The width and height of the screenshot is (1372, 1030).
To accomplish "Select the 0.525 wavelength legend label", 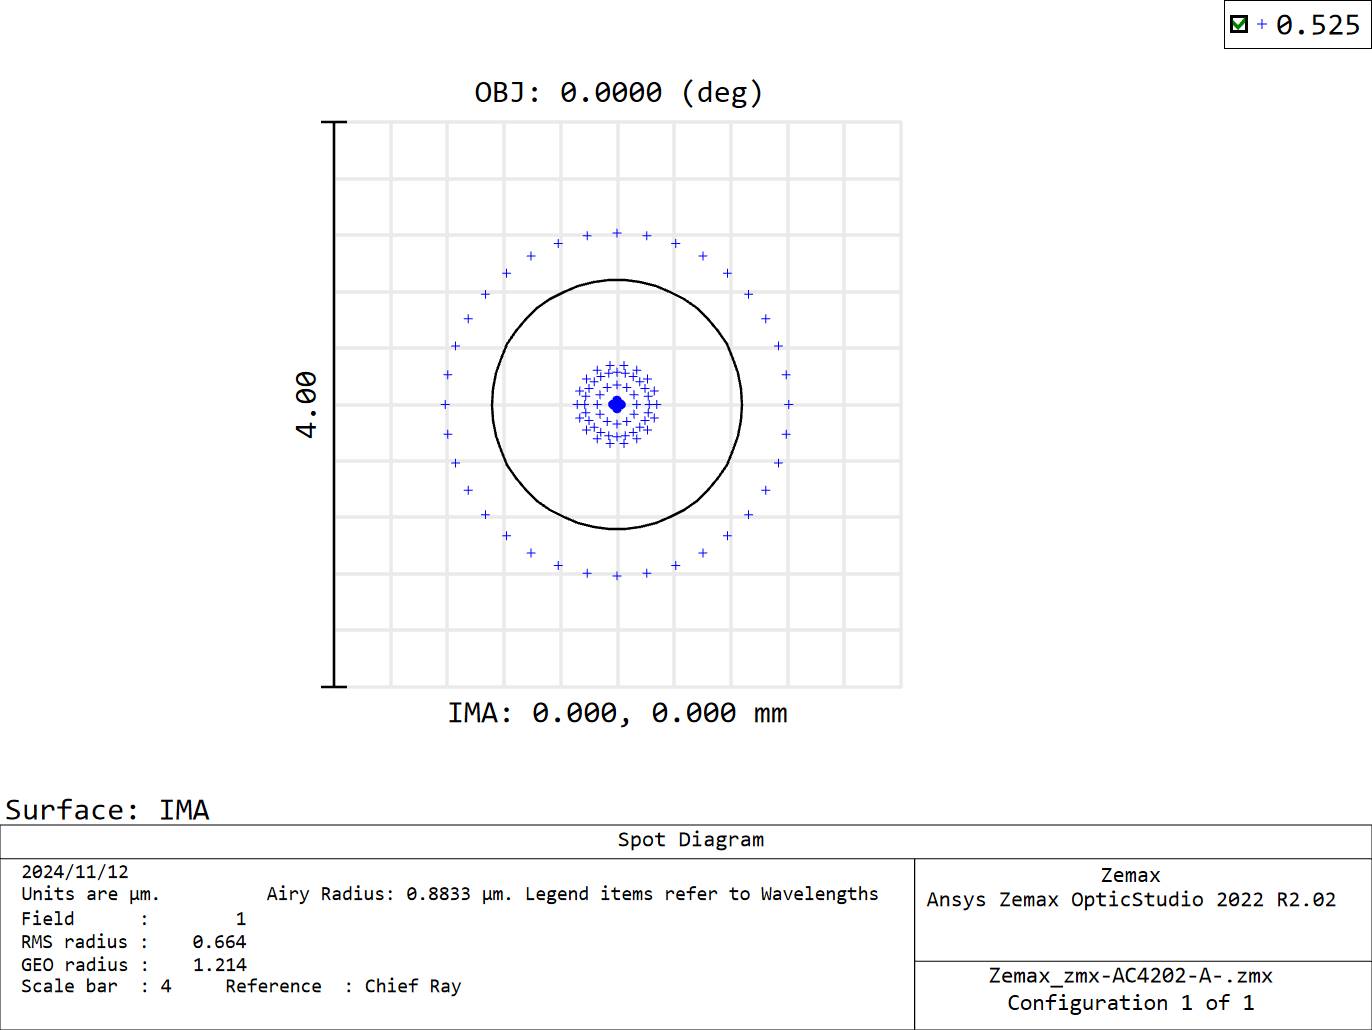I will [1318, 25].
